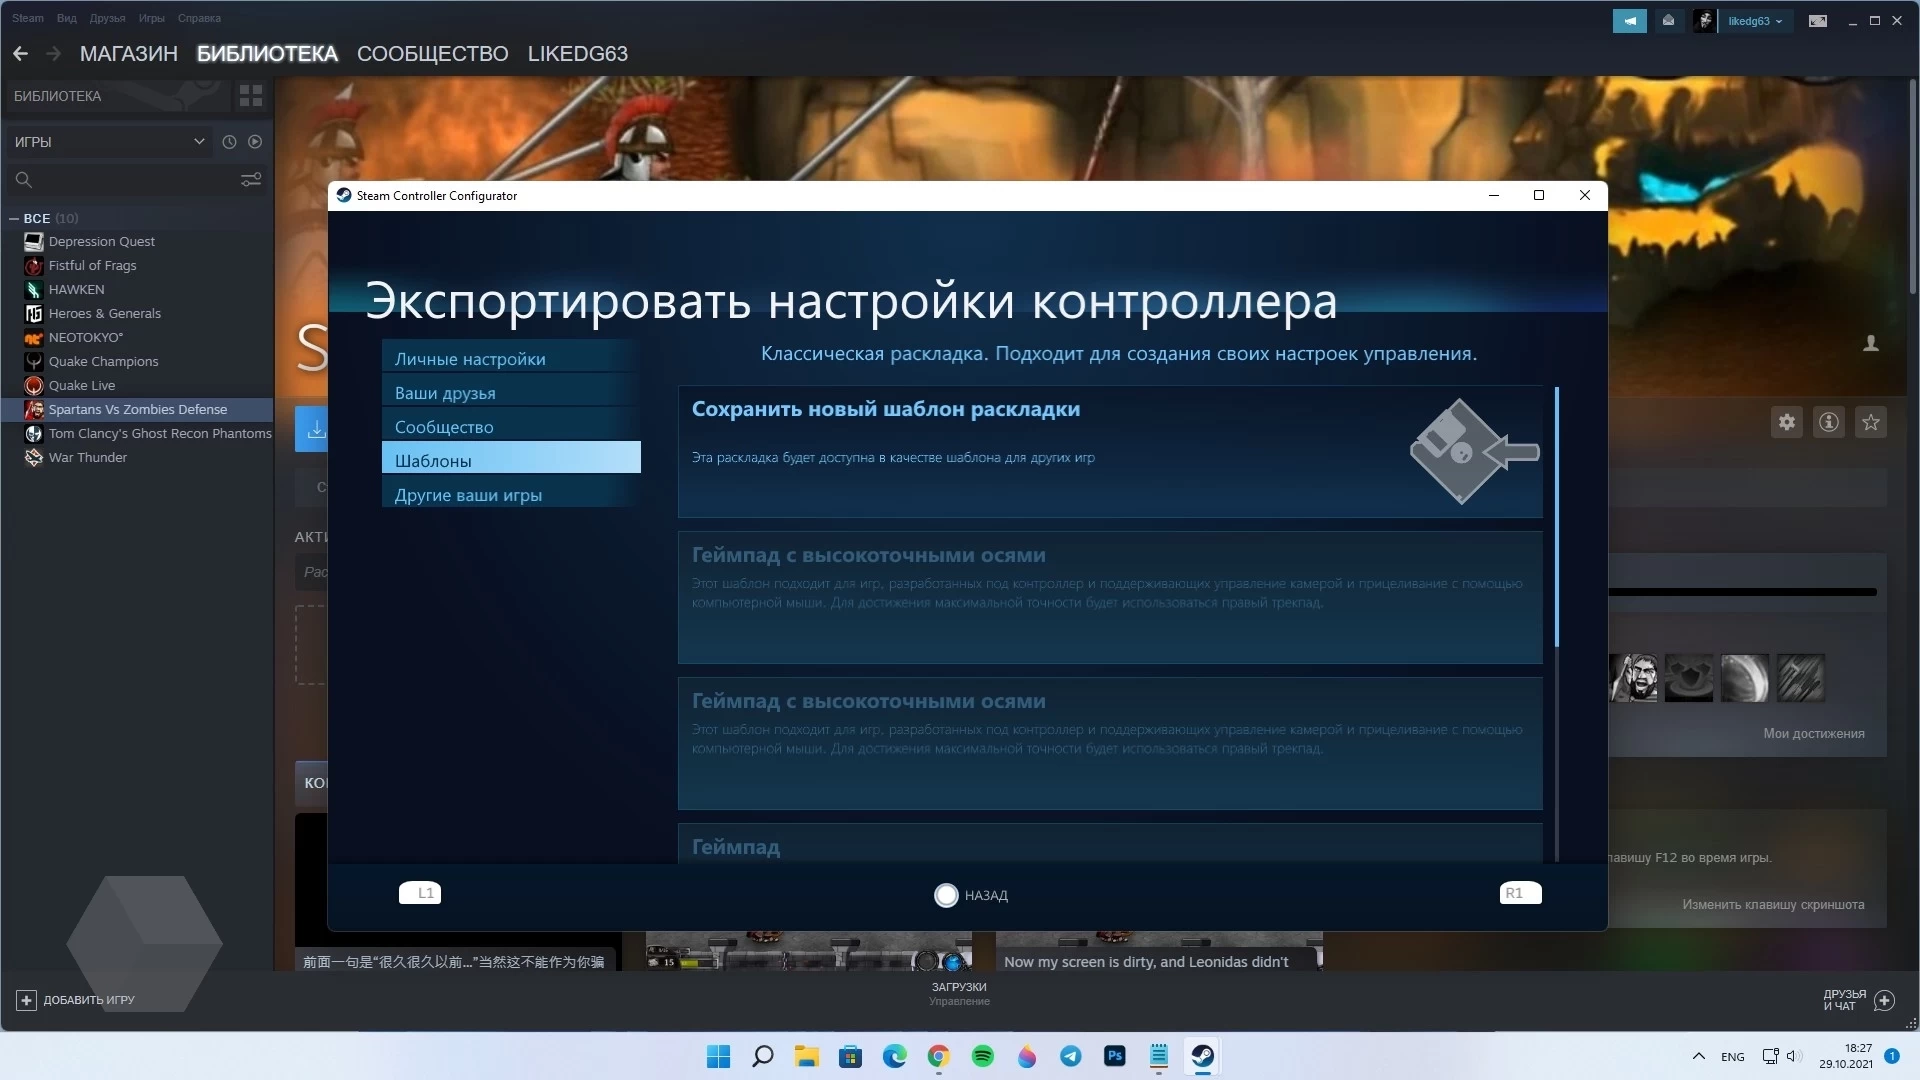Switch library to grid view icon
The width and height of the screenshot is (1920, 1080).
(x=251, y=96)
